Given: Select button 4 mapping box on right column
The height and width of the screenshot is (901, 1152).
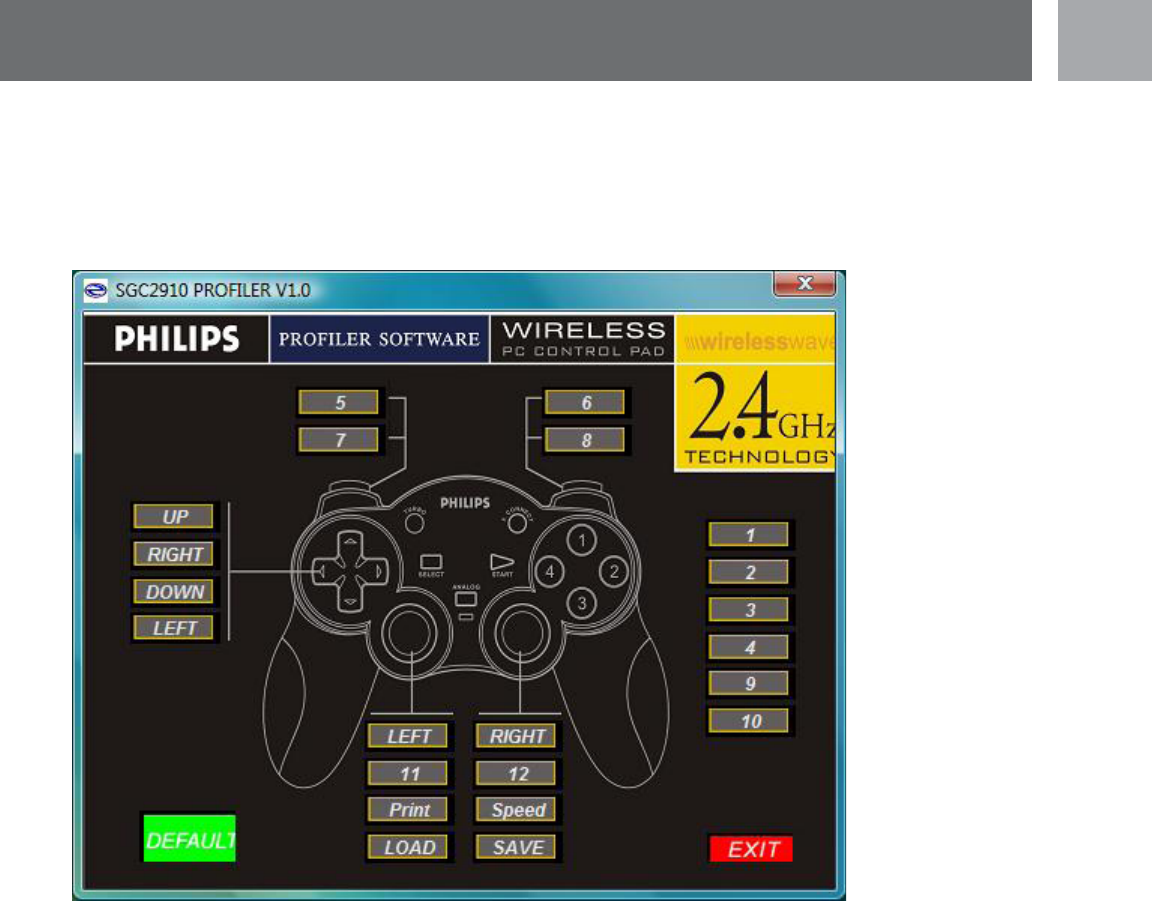Looking at the screenshot, I should click(x=749, y=647).
